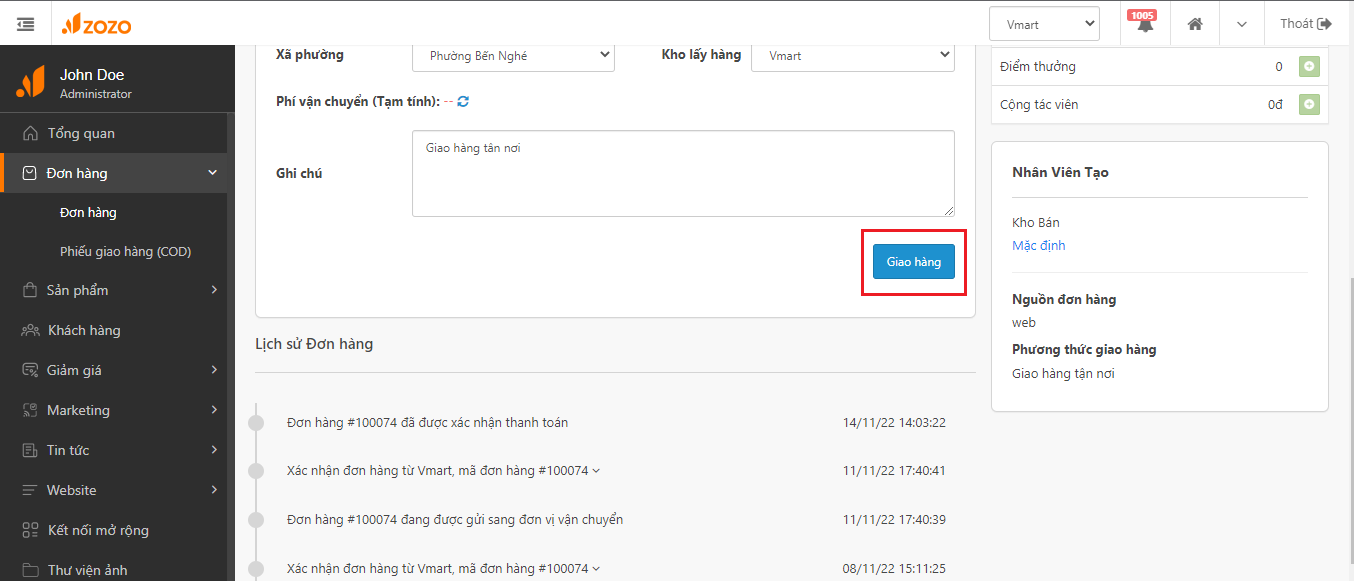Click the Website lines icon

click(29, 490)
